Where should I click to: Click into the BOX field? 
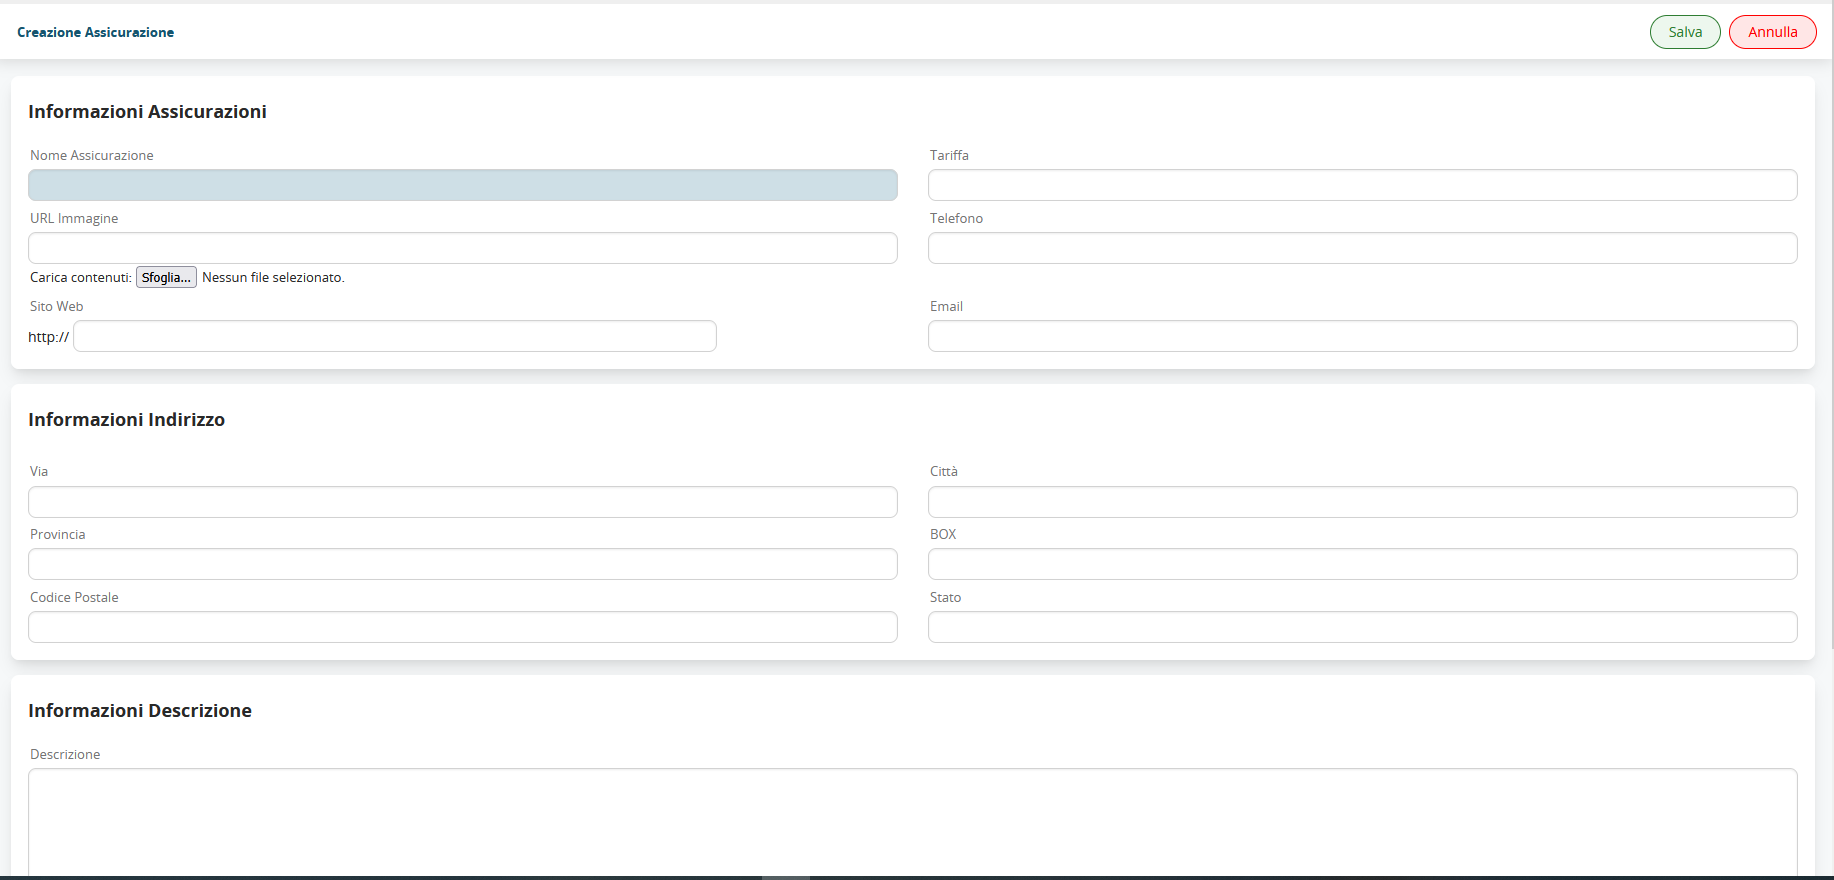[x=1362, y=564]
